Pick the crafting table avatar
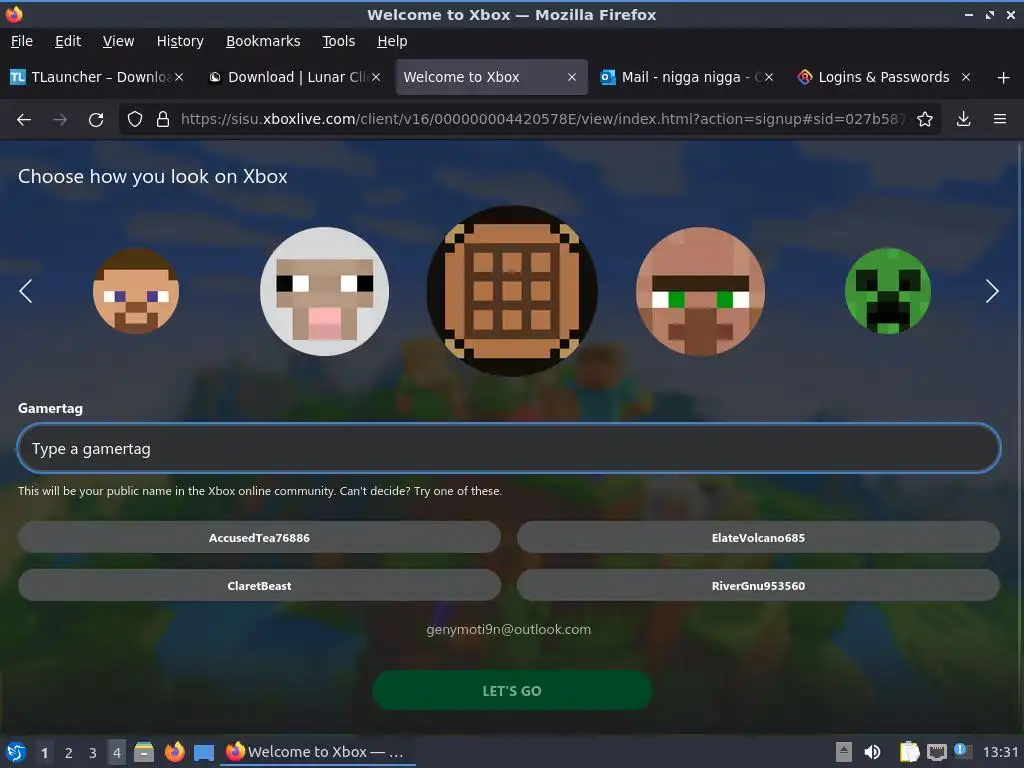Screen dimensions: 1024x768 coord(512,291)
